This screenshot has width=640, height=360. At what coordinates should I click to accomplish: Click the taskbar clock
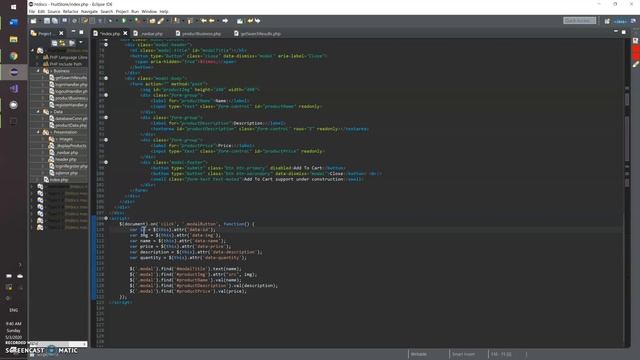click(13, 330)
